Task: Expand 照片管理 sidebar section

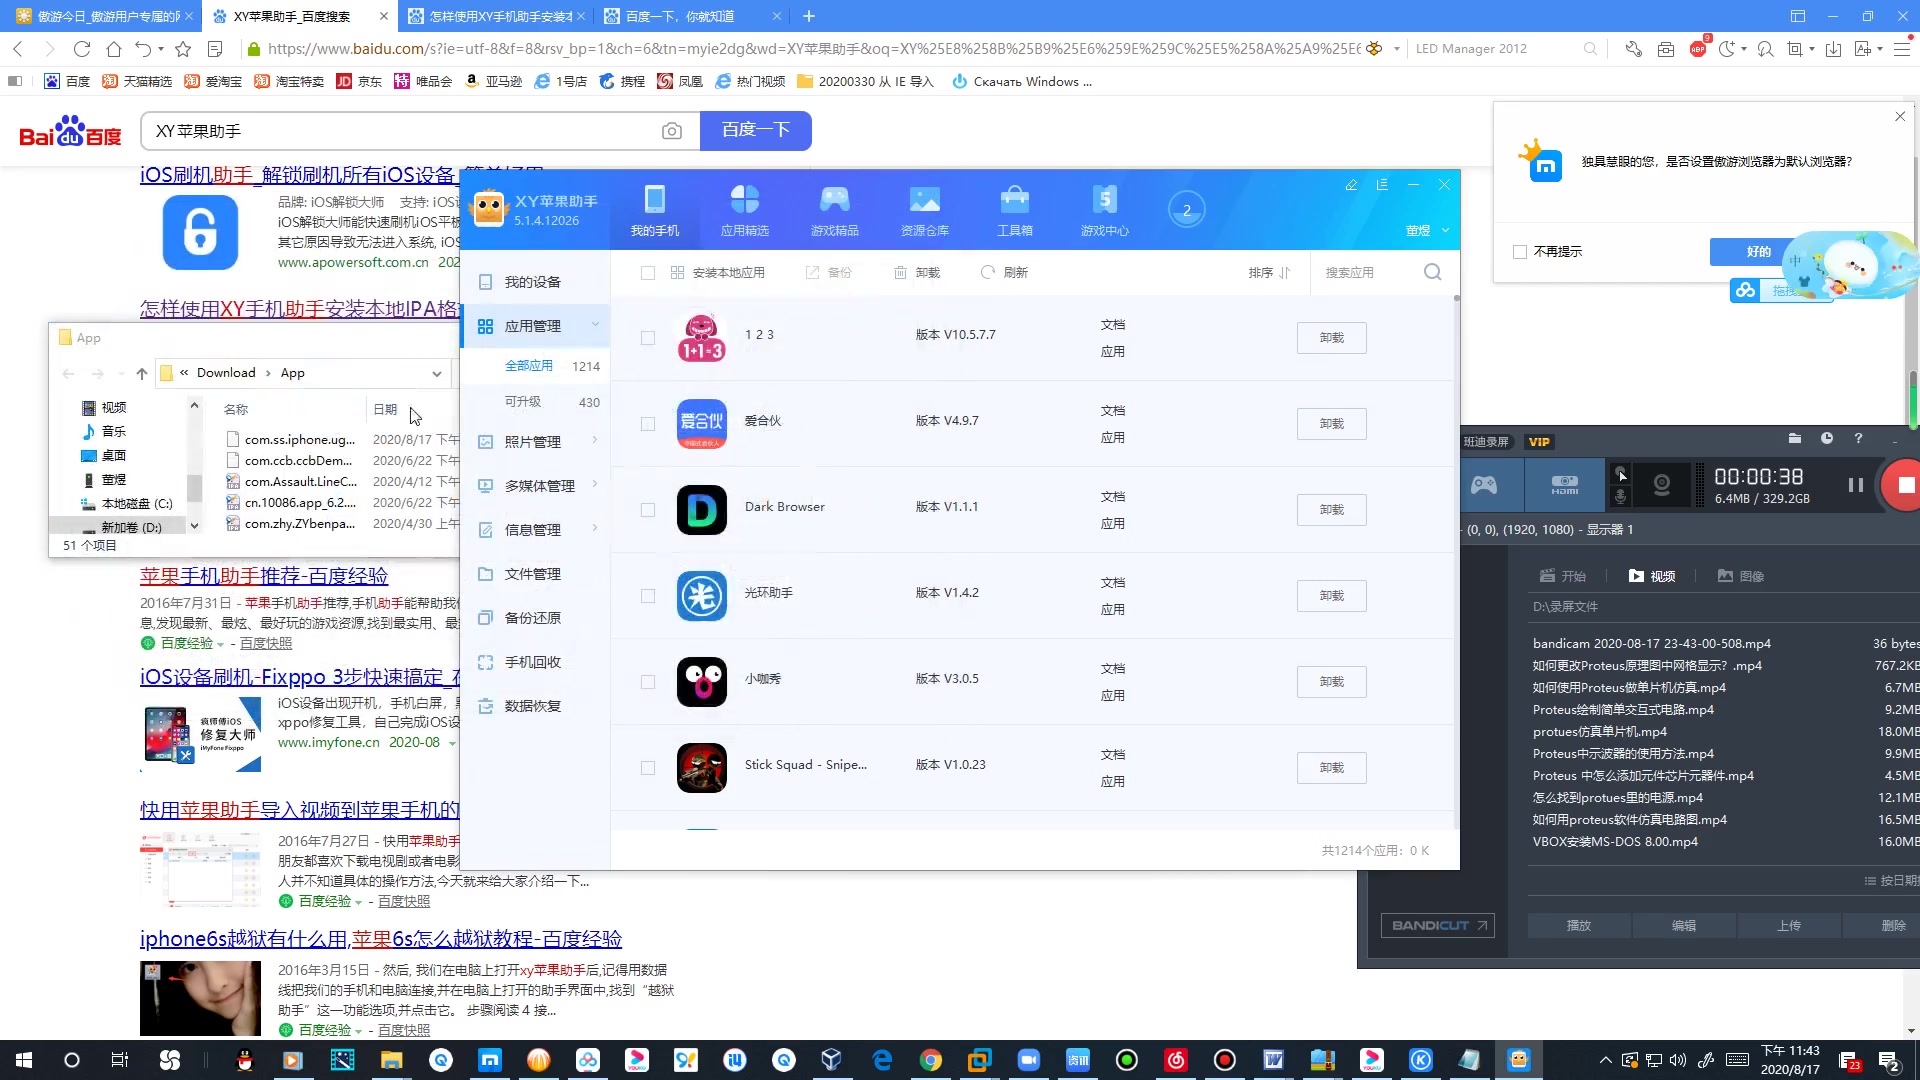Action: point(595,440)
